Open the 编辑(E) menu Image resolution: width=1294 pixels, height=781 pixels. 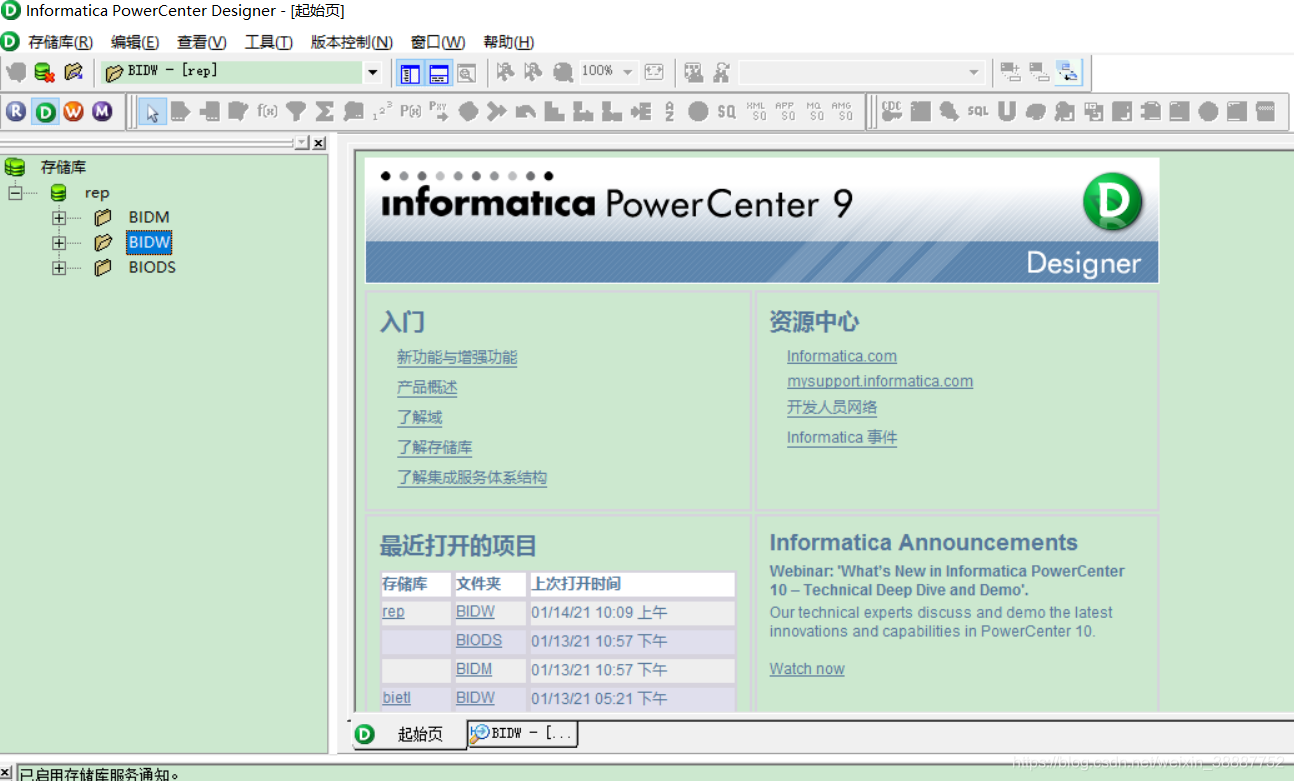pos(135,42)
